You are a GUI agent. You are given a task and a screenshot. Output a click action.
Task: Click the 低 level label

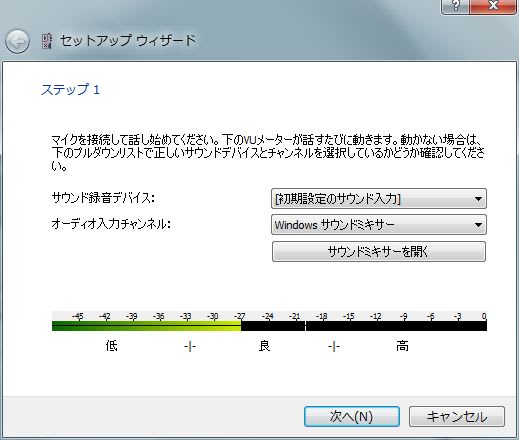pos(111,346)
